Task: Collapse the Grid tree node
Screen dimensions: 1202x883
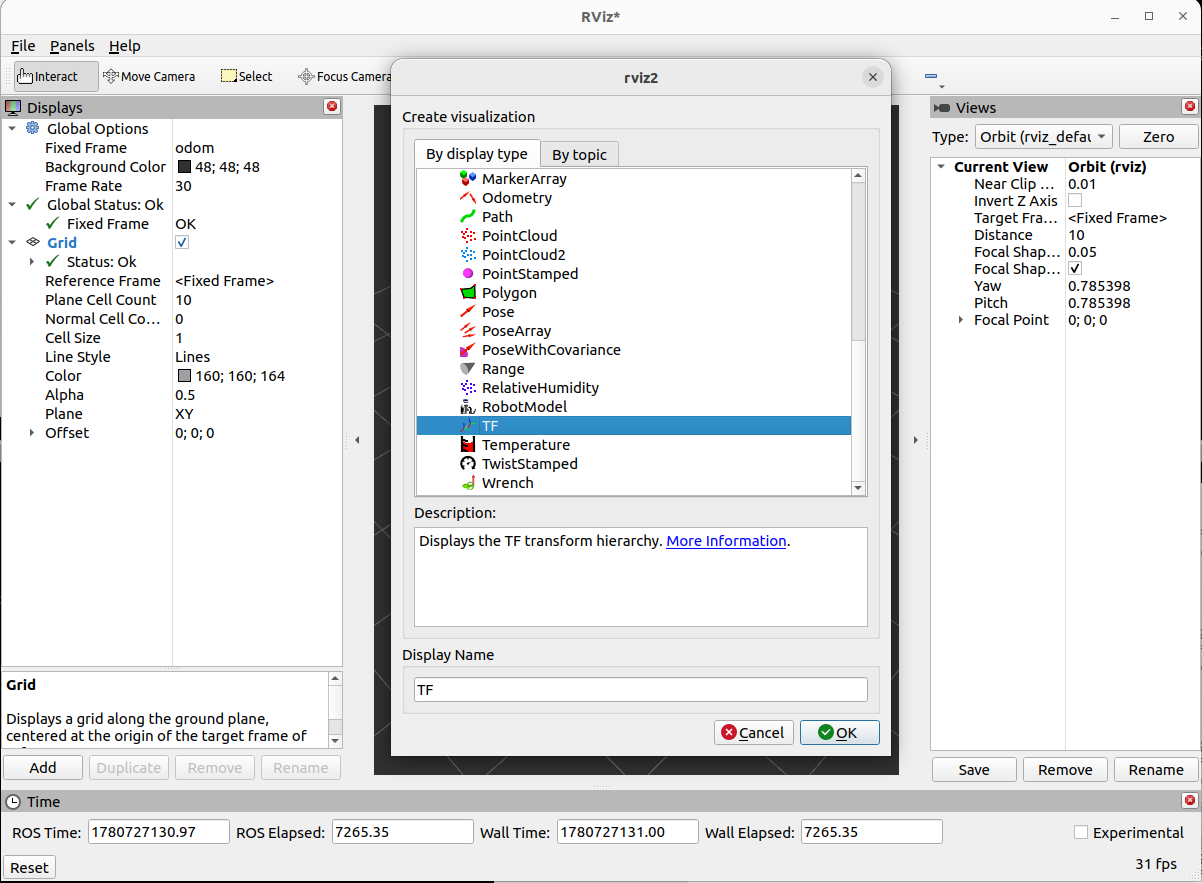Action: tap(12, 242)
